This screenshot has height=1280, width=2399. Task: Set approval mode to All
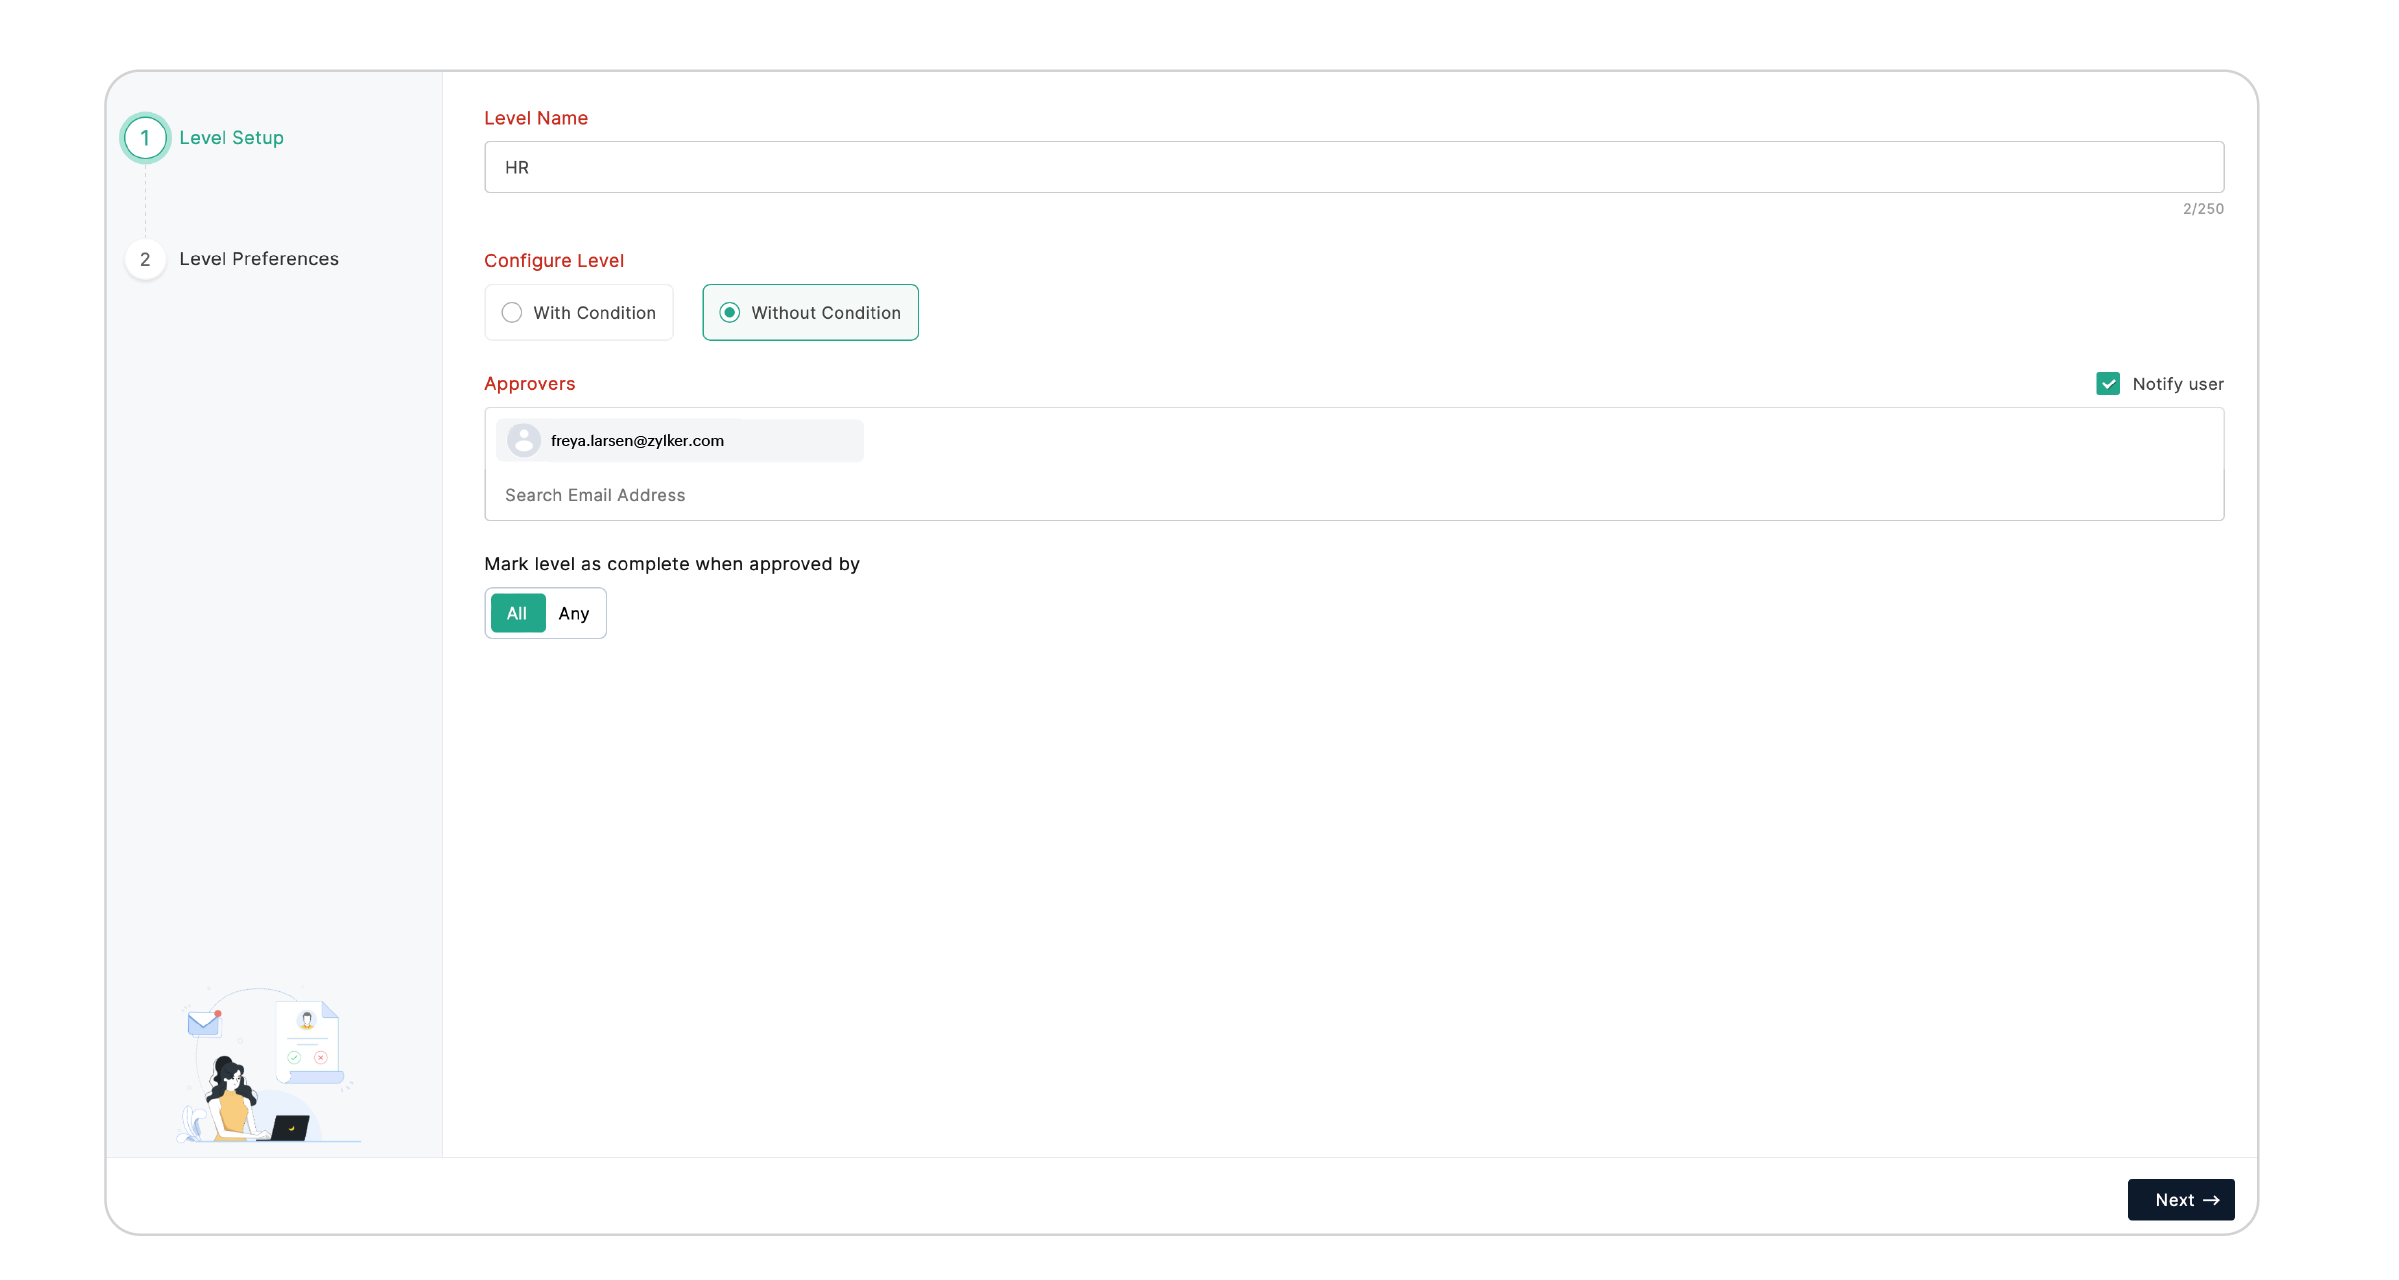(x=517, y=613)
